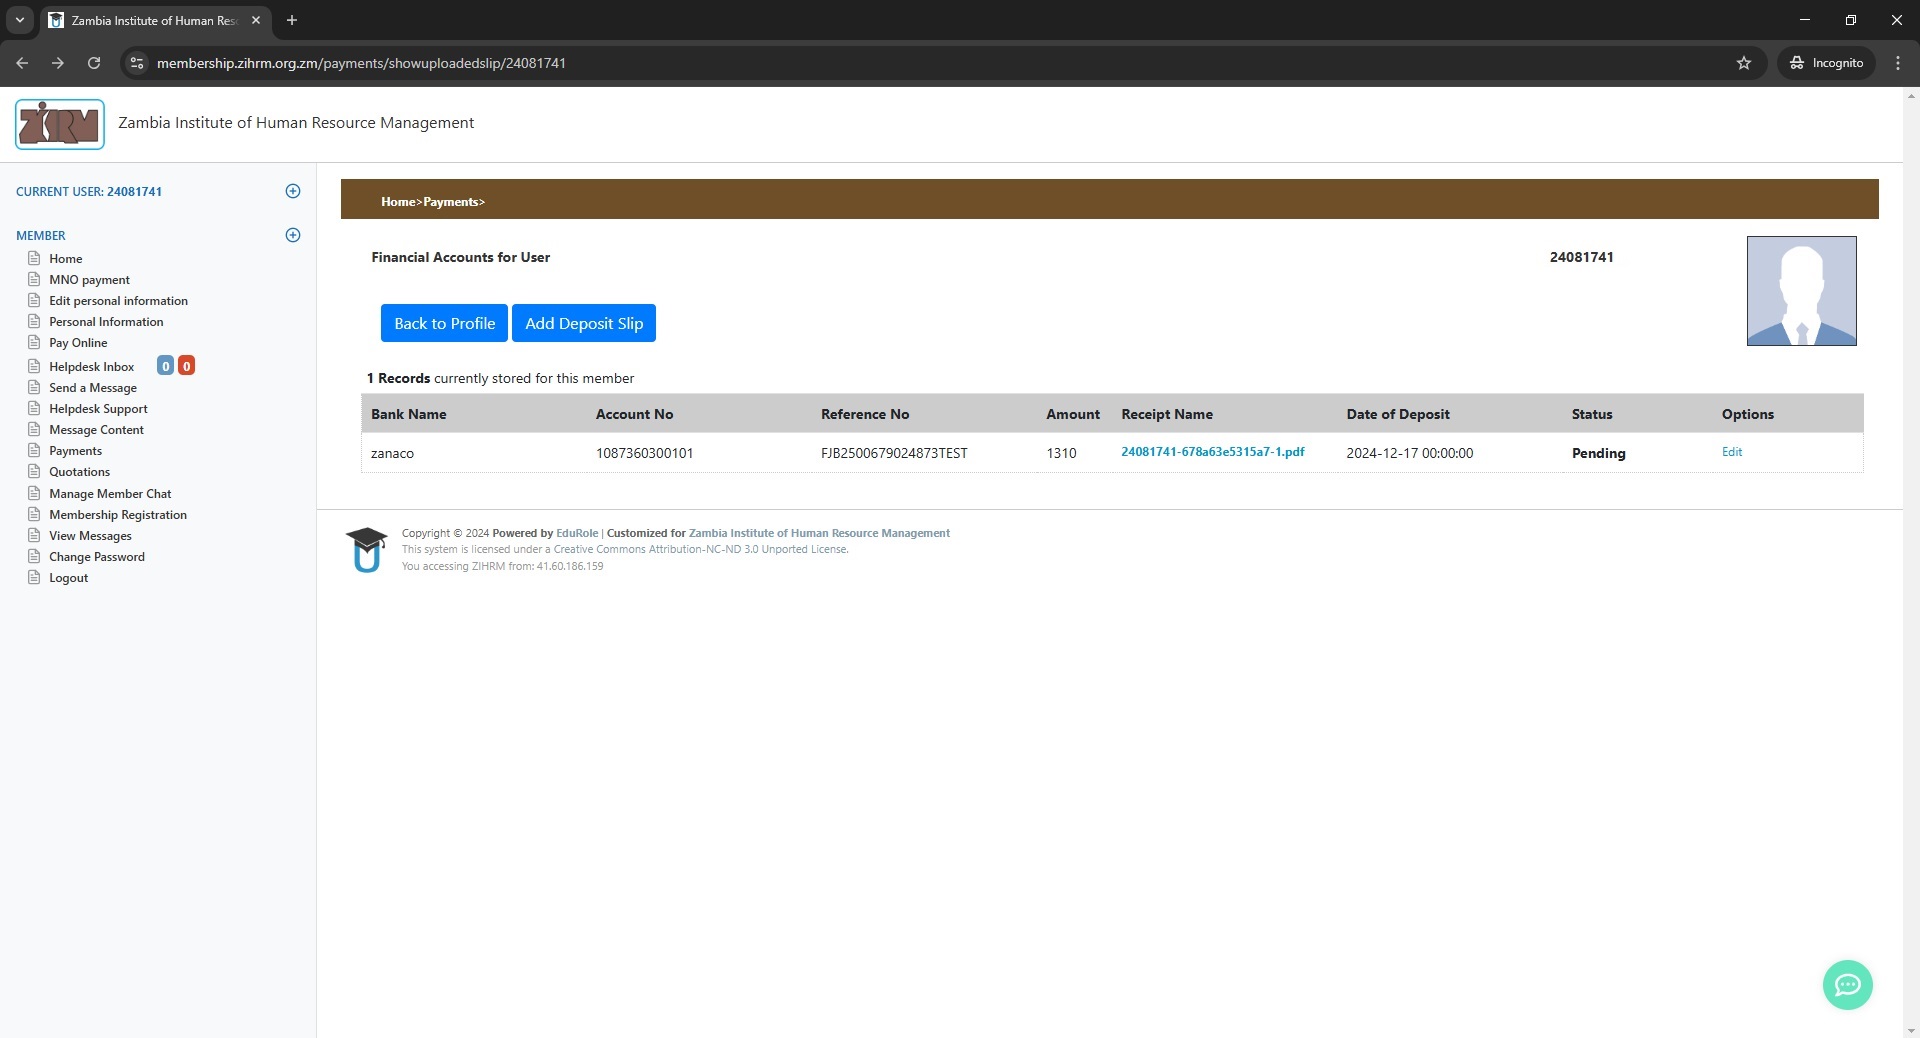Open Pay Online in the sidebar
Image resolution: width=1920 pixels, height=1038 pixels.
click(x=78, y=343)
